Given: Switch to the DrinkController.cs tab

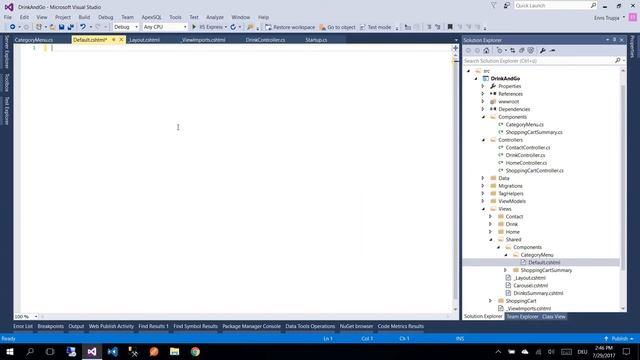Looking at the screenshot, I should [x=265, y=40].
